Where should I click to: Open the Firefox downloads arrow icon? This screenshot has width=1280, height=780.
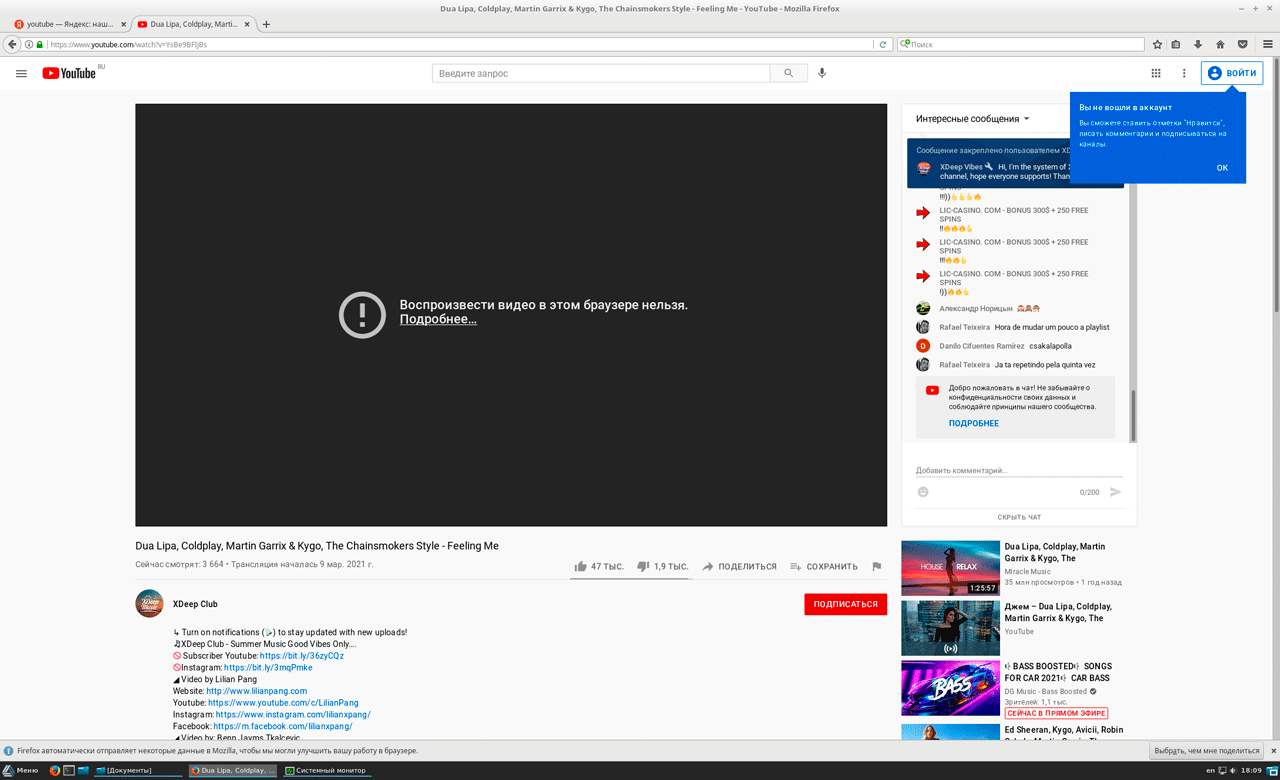[x=1198, y=44]
